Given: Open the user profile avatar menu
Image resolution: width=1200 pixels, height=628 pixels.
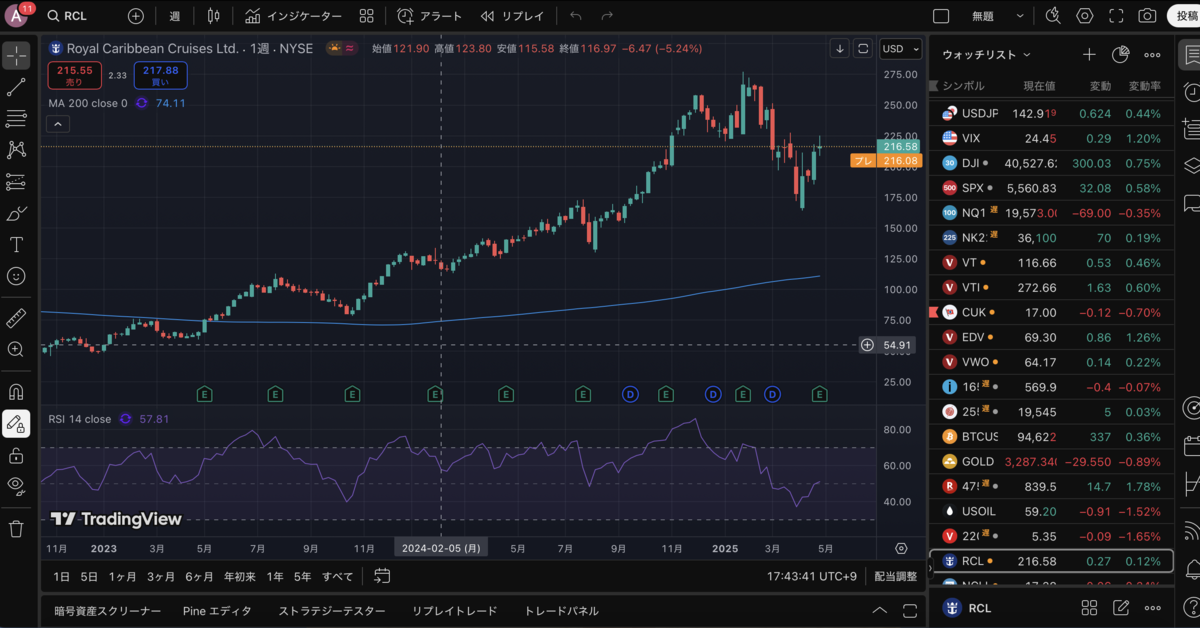Looking at the screenshot, I should point(18,15).
